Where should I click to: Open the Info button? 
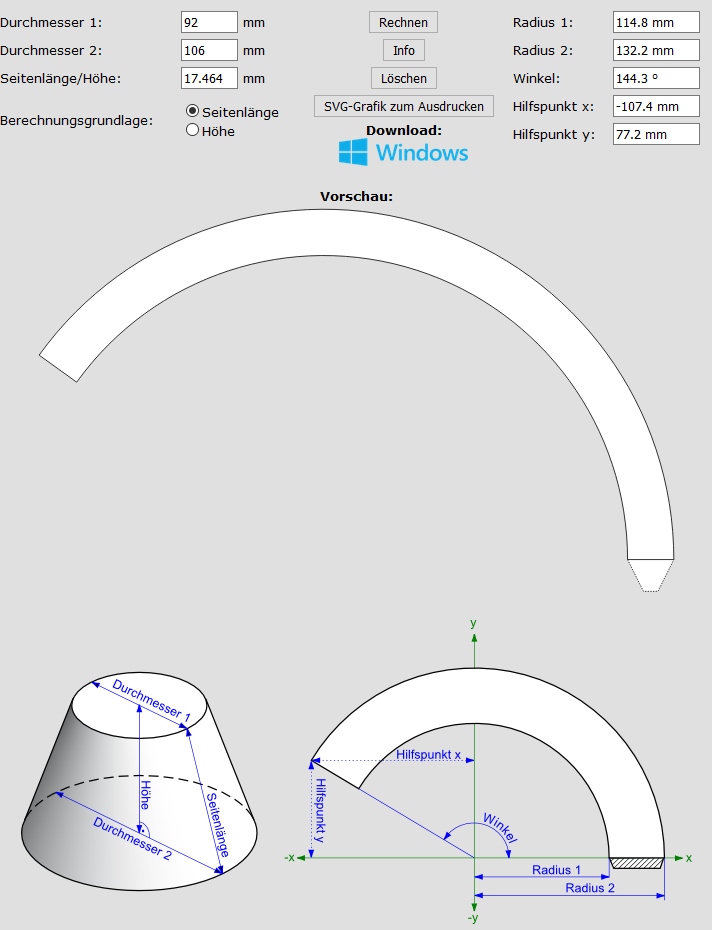(403, 50)
